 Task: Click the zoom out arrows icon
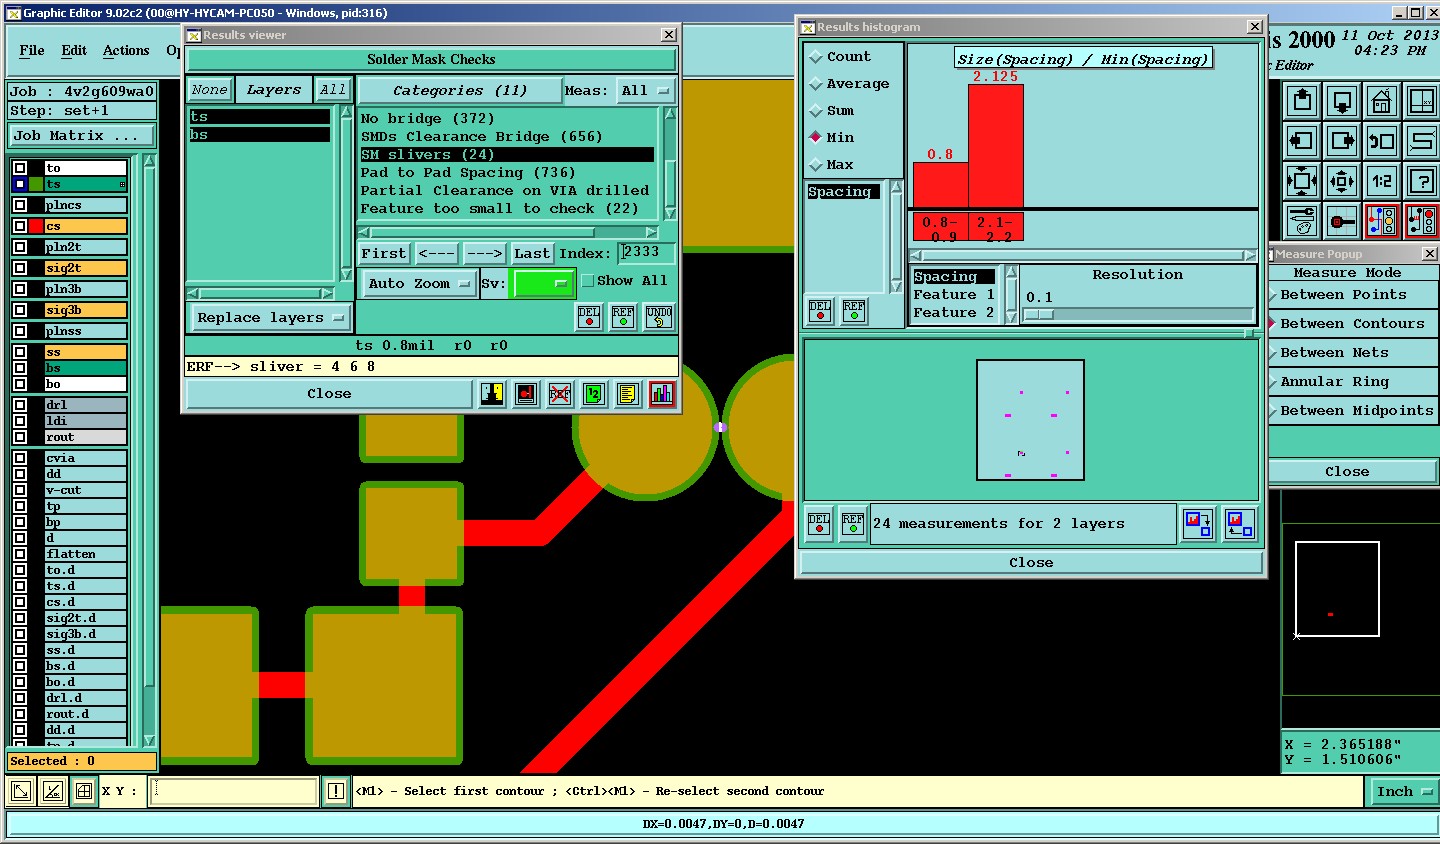1342,181
